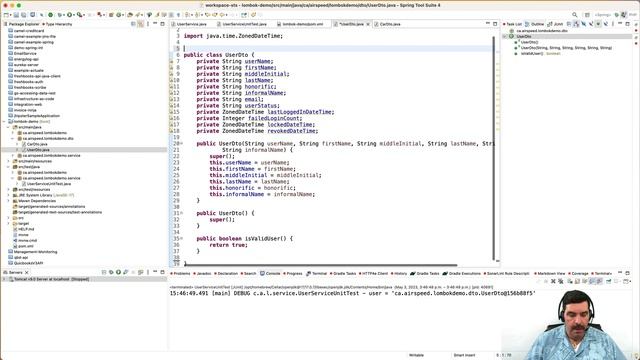Fold the isValidUser method at line 35
The height and width of the screenshot is (360, 640).
point(182,238)
